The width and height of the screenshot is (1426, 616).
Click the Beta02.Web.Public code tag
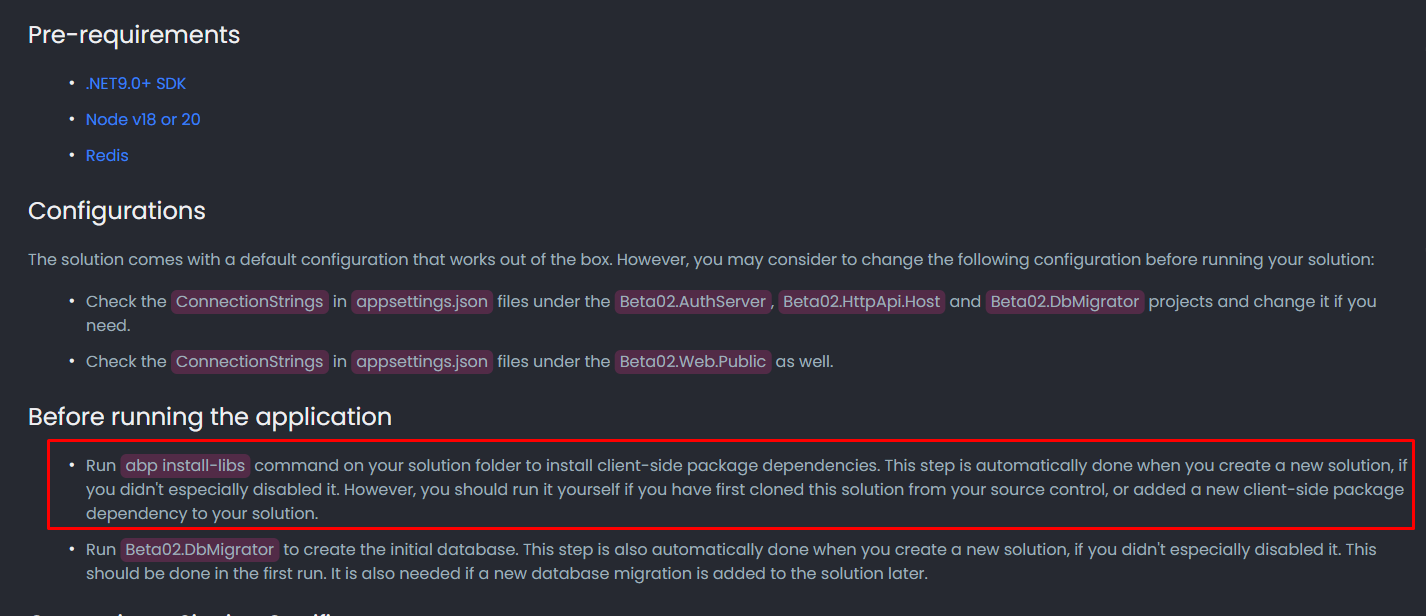tap(692, 362)
